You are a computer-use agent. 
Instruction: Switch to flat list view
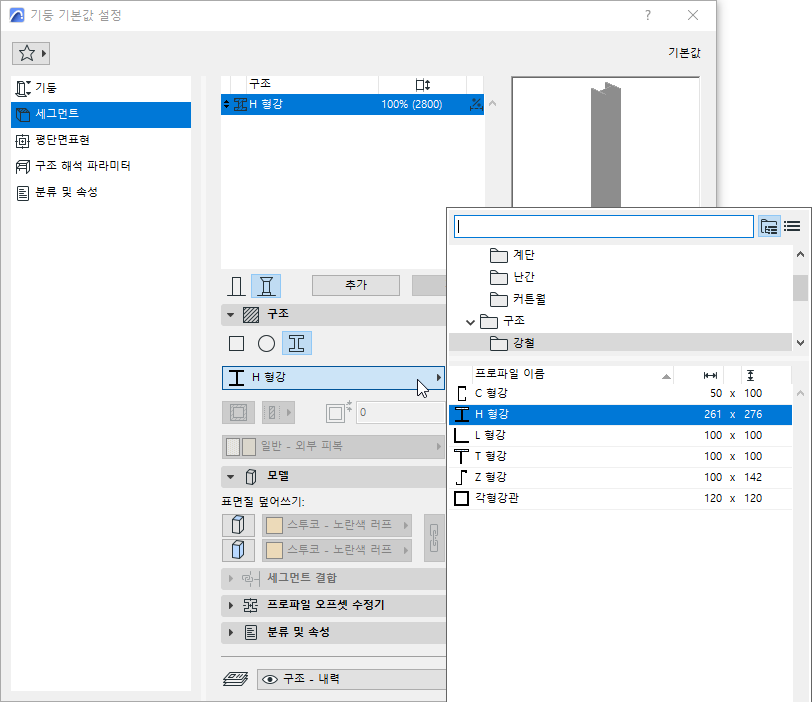click(792, 226)
